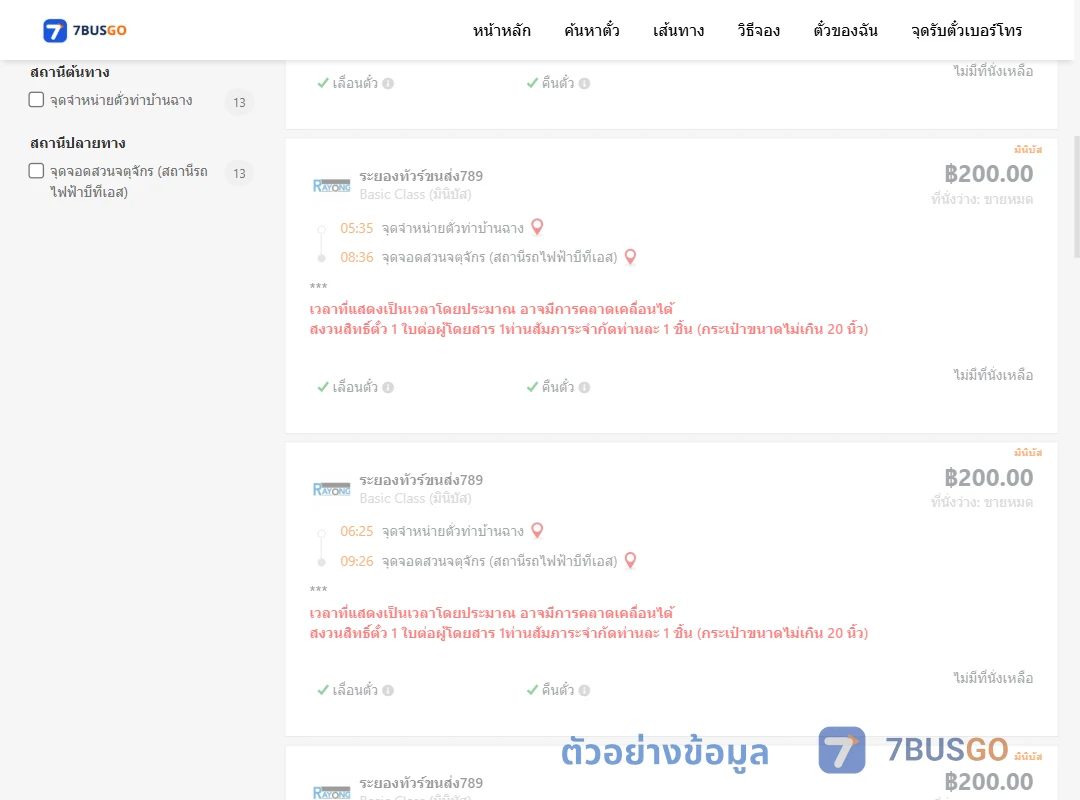Click คืนตั๋ว info icon in top partial card
Screen dimensions: 1080x800
point(584,83)
